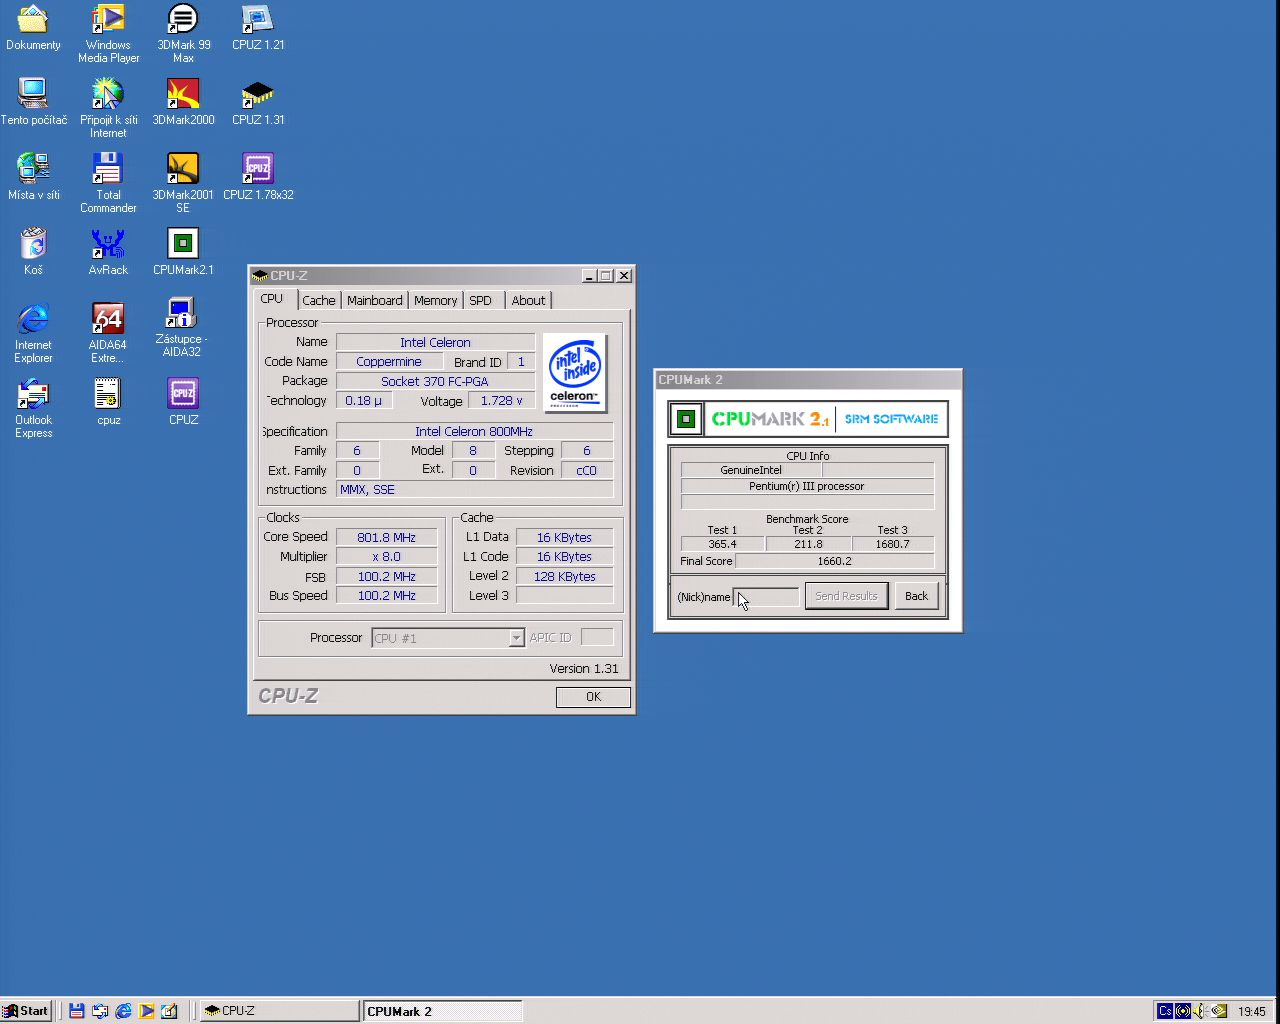Click the CPUMark 2.1 logo icon

pyautogui.click(x=686, y=419)
